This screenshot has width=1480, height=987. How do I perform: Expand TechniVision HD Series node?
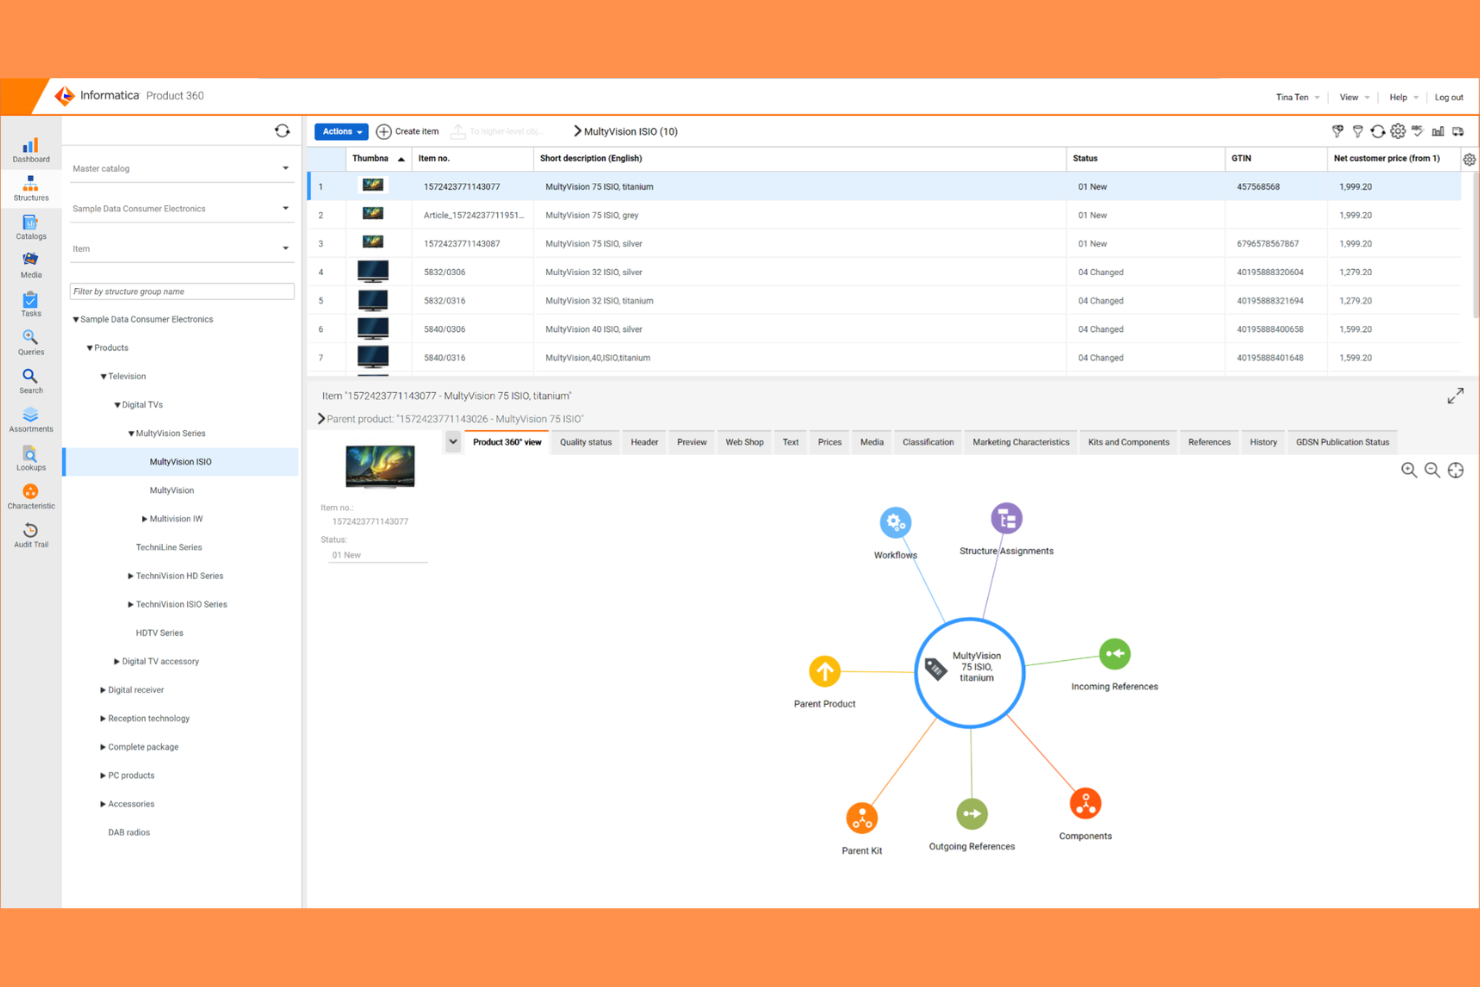tap(130, 576)
